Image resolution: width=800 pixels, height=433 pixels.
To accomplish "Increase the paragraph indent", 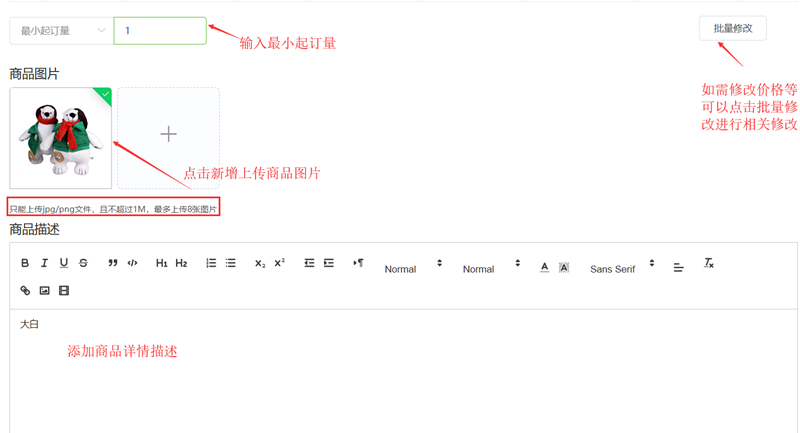I will click(329, 263).
